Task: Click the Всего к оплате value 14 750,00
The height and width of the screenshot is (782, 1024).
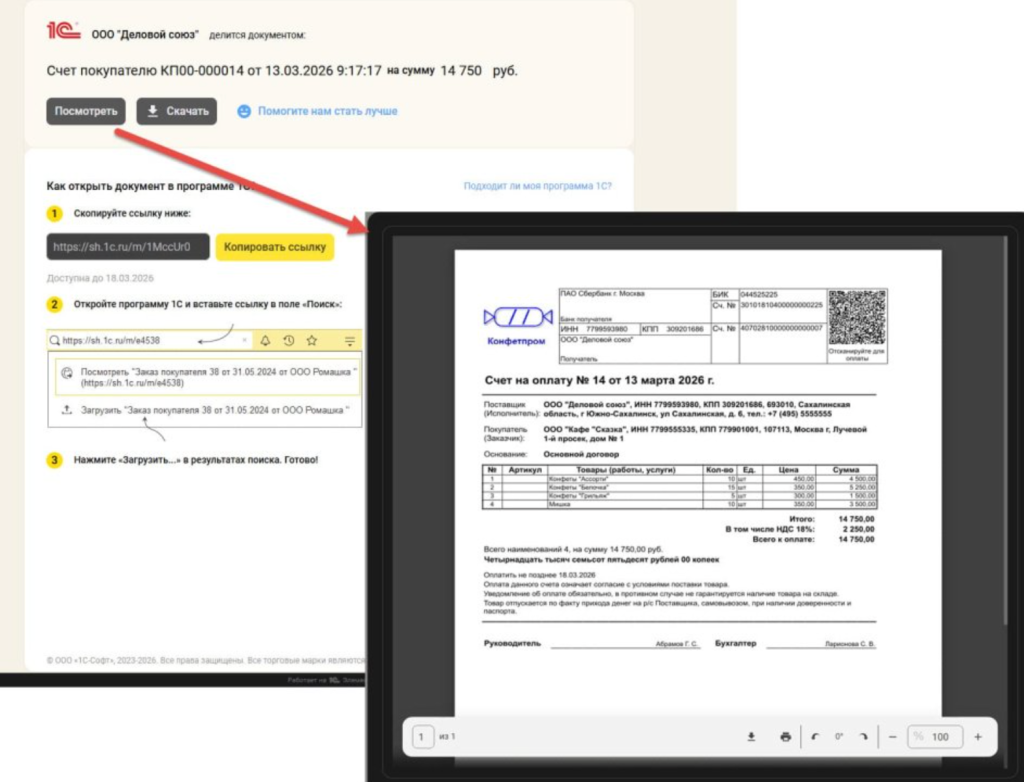Action: [856, 540]
